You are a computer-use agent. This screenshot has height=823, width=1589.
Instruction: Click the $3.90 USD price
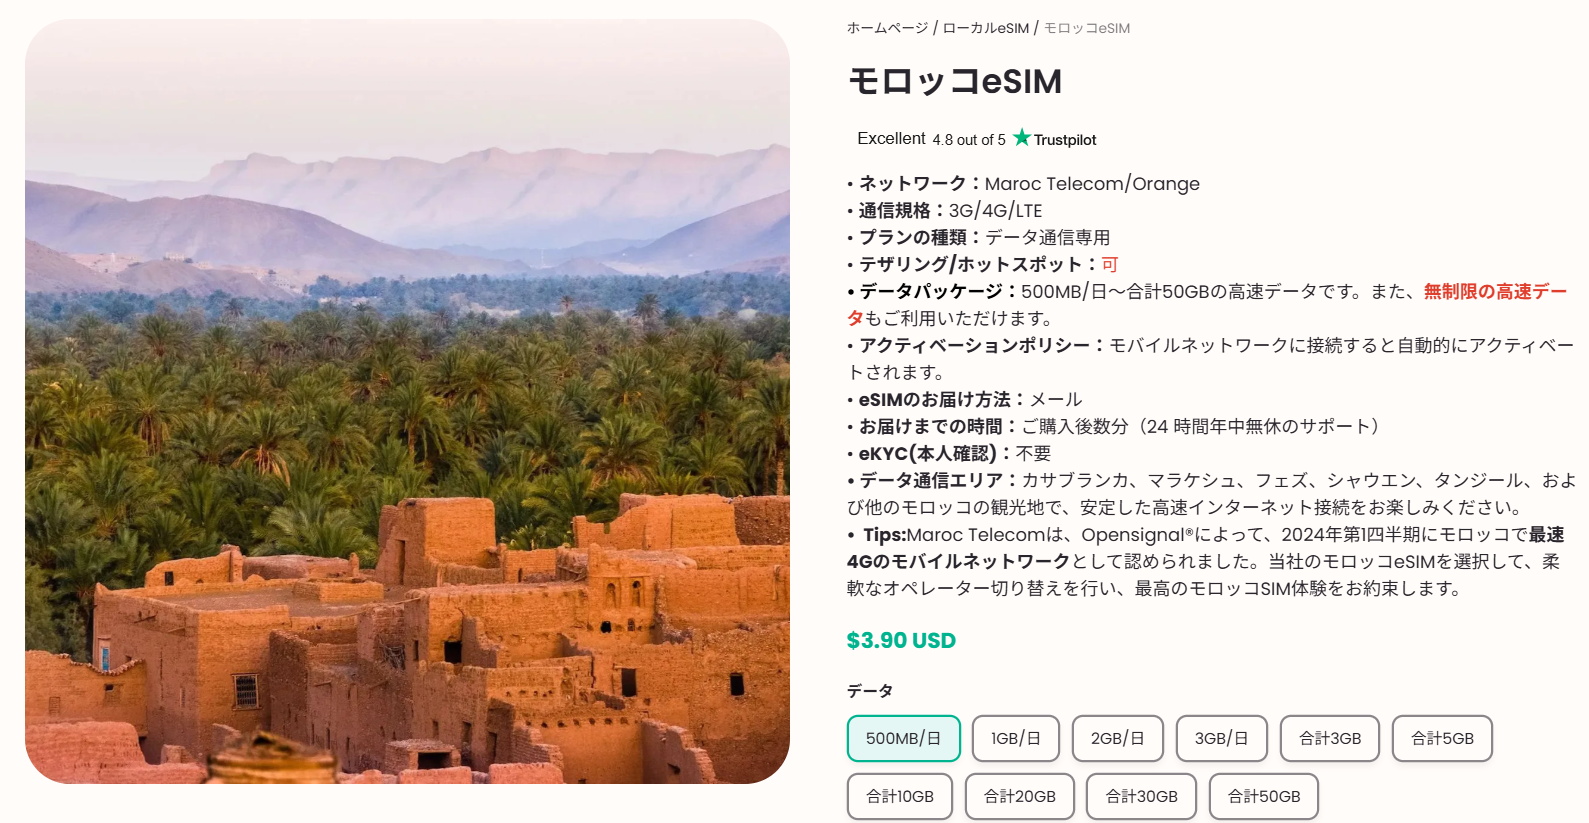(x=901, y=640)
